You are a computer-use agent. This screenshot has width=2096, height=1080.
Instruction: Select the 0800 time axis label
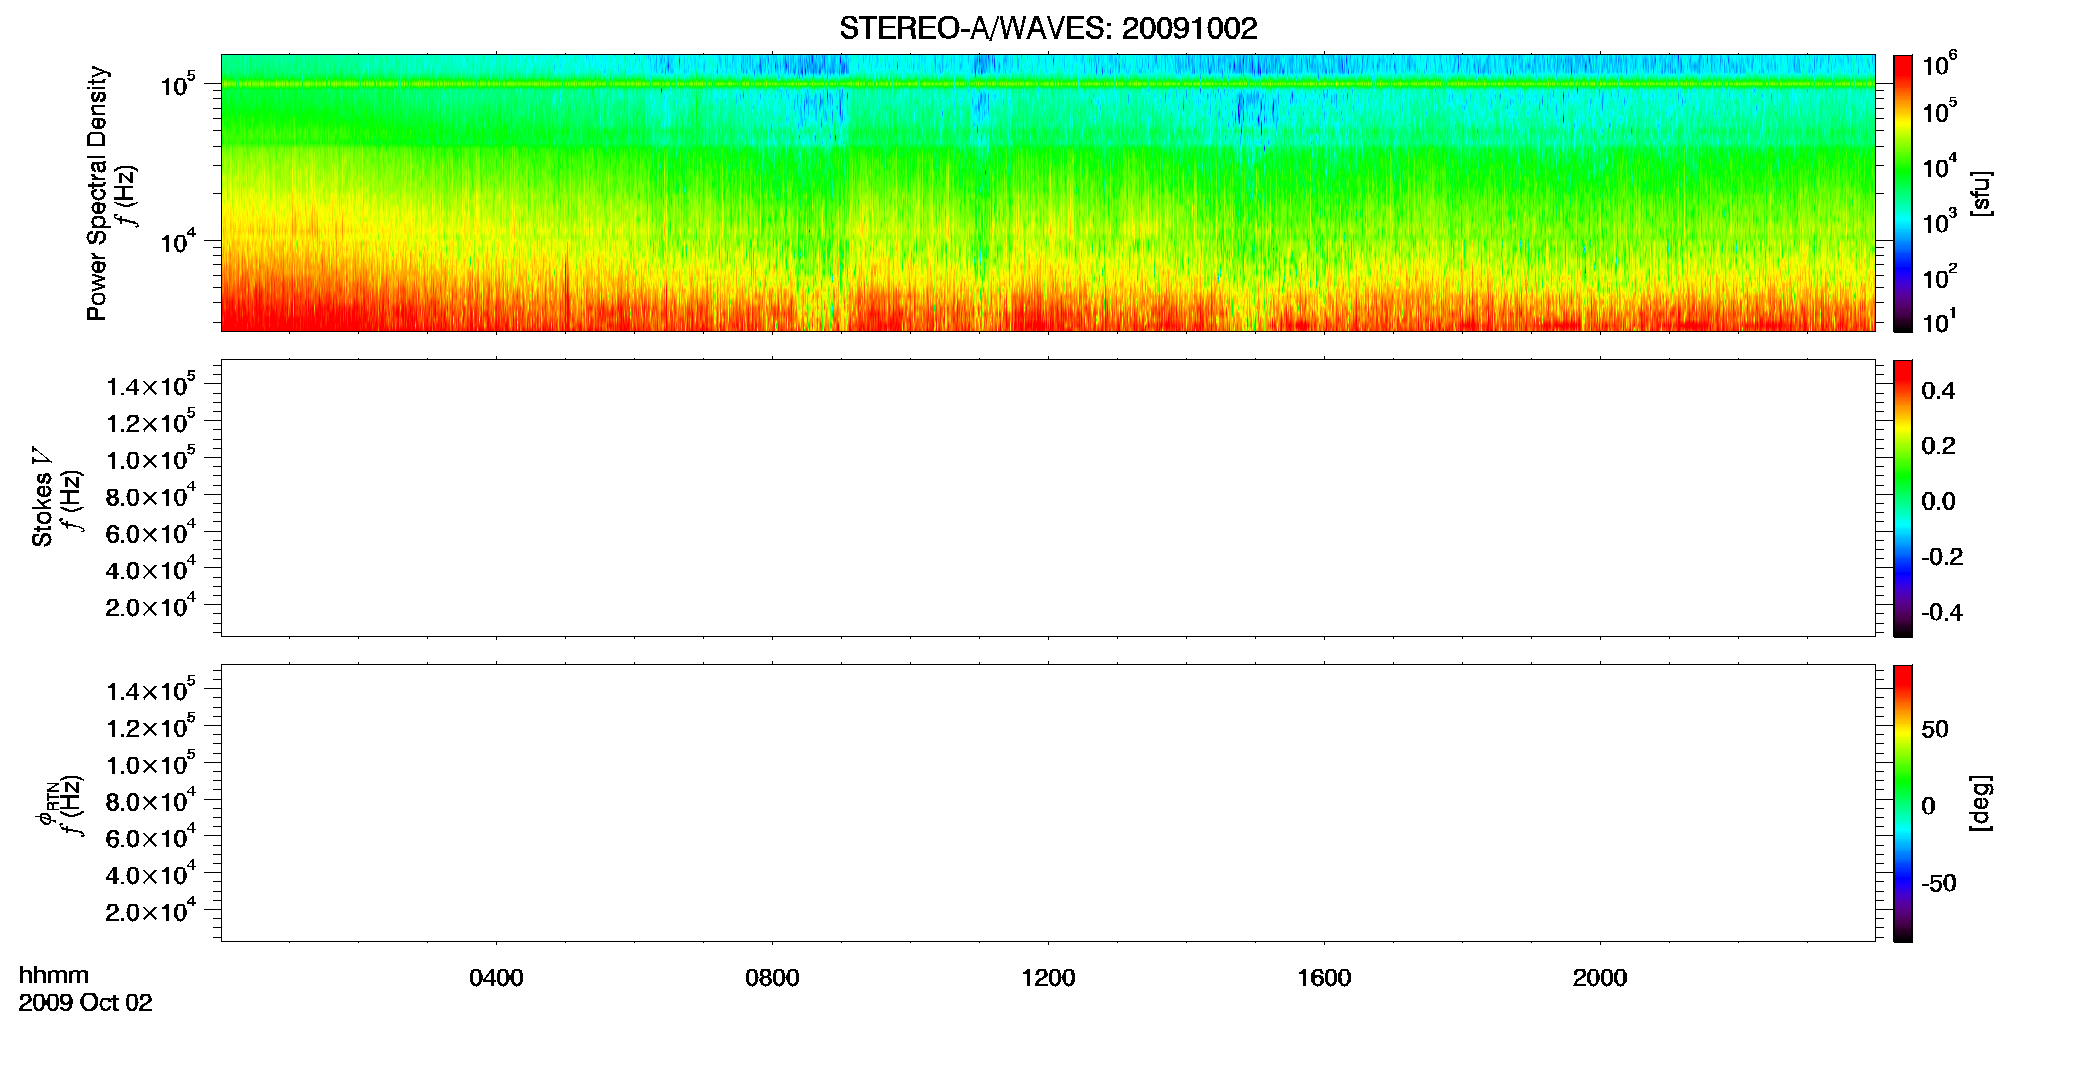772,978
